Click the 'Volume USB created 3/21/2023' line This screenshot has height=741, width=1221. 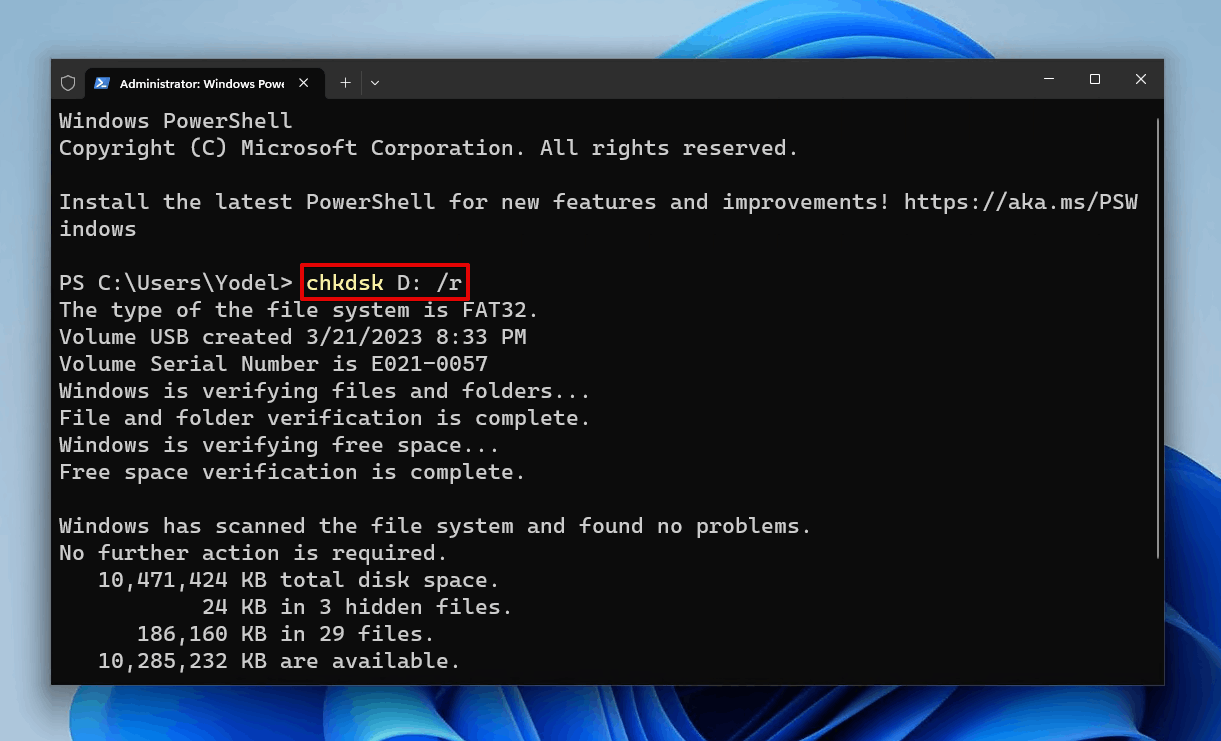[293, 337]
